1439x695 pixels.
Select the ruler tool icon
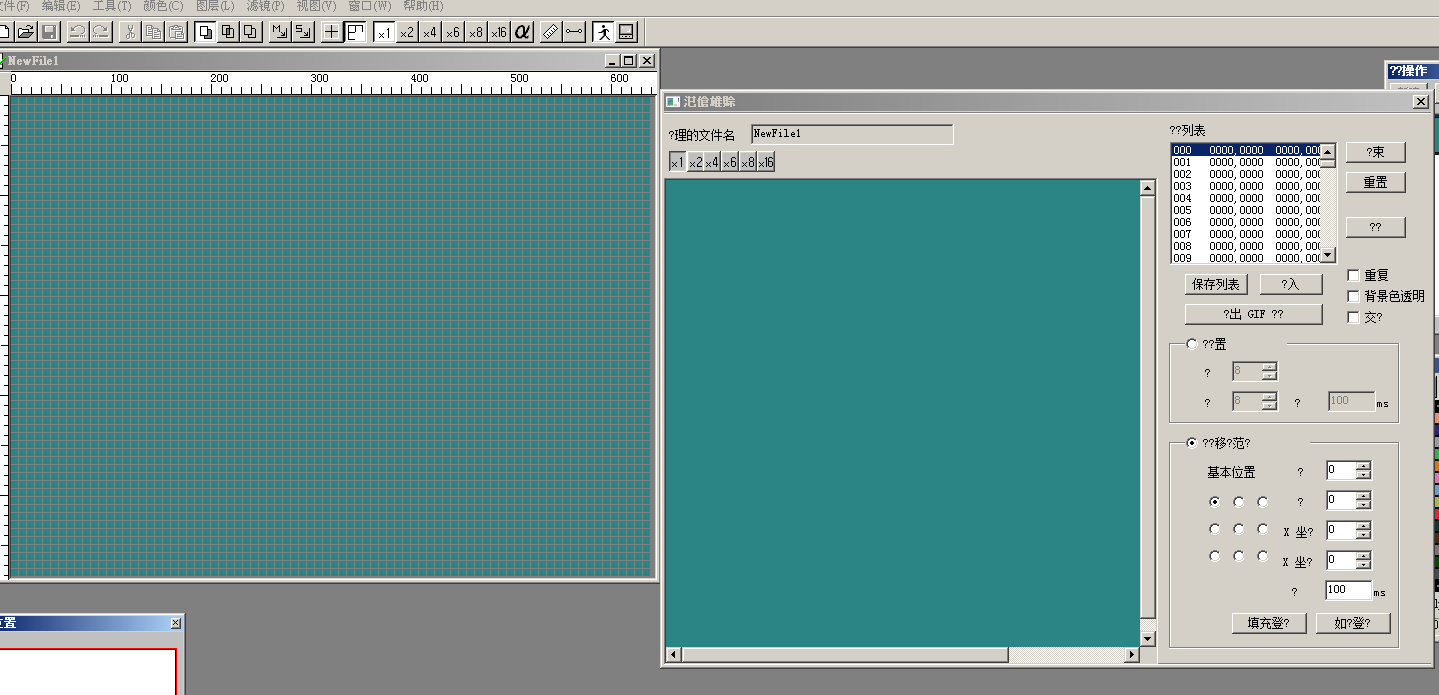pos(551,32)
